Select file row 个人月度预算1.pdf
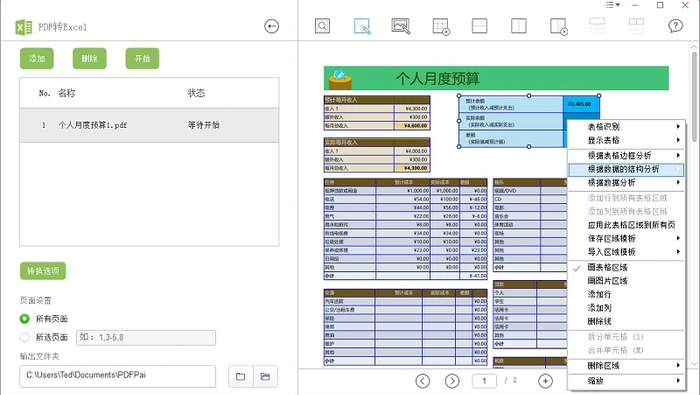Screen dimensions: 700x395 149,125
